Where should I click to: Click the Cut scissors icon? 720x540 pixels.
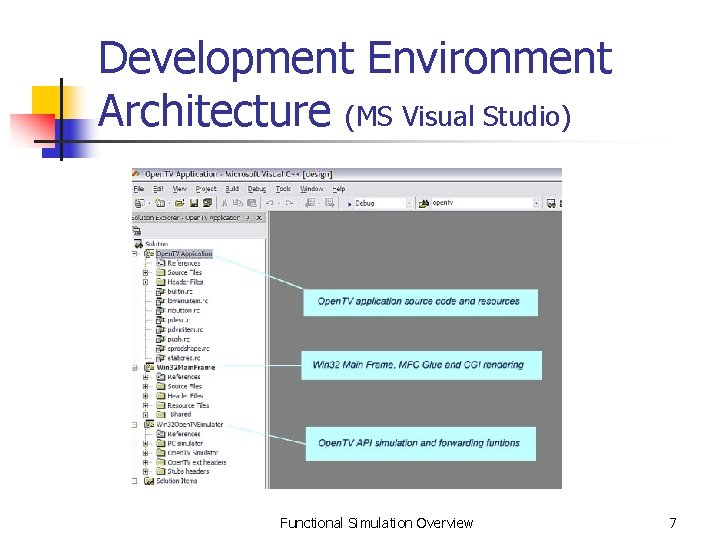224,203
